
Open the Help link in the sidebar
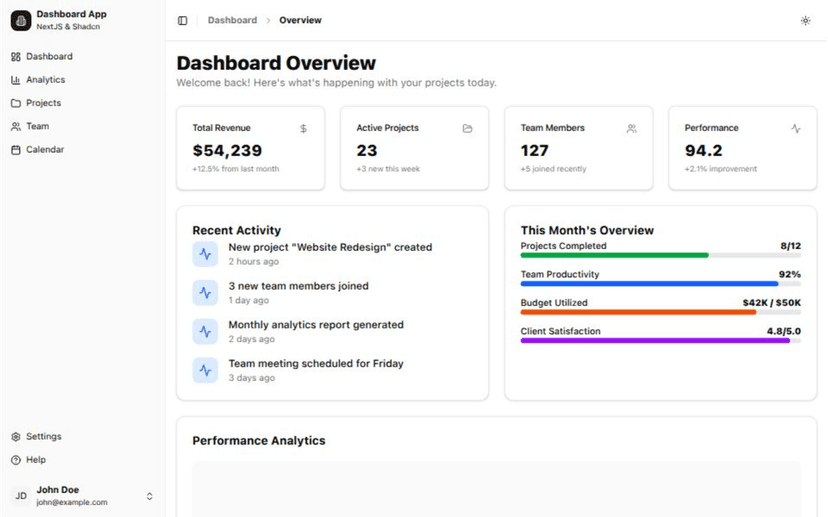tap(35, 460)
